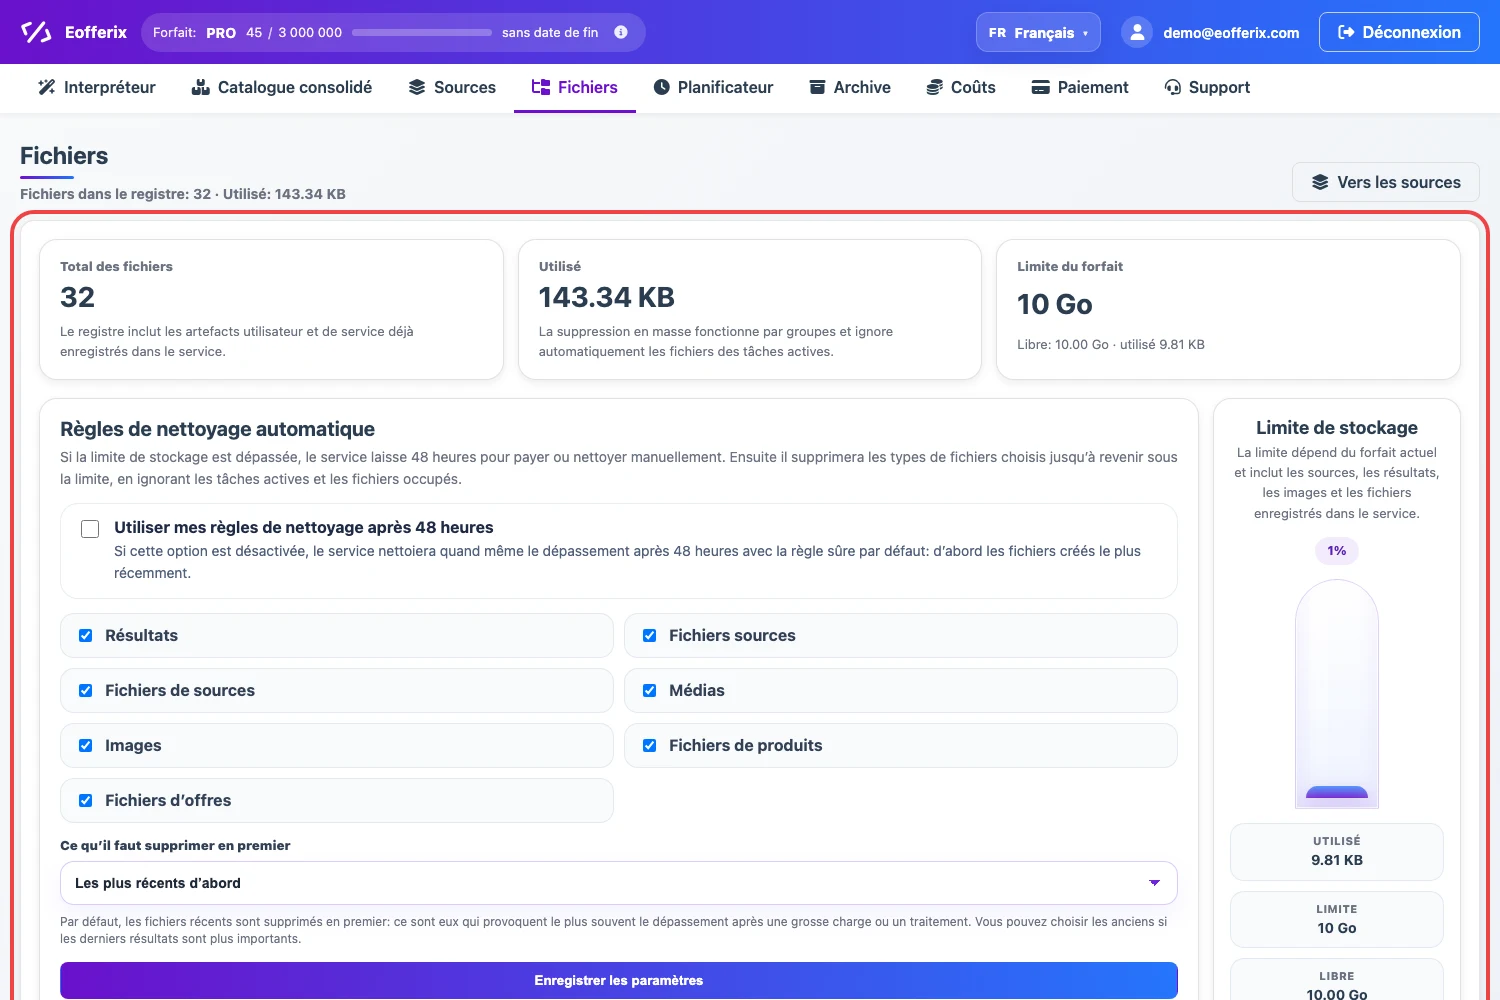Go to the Planificateur tab
This screenshot has width=1500, height=1000.
pyautogui.click(x=713, y=87)
